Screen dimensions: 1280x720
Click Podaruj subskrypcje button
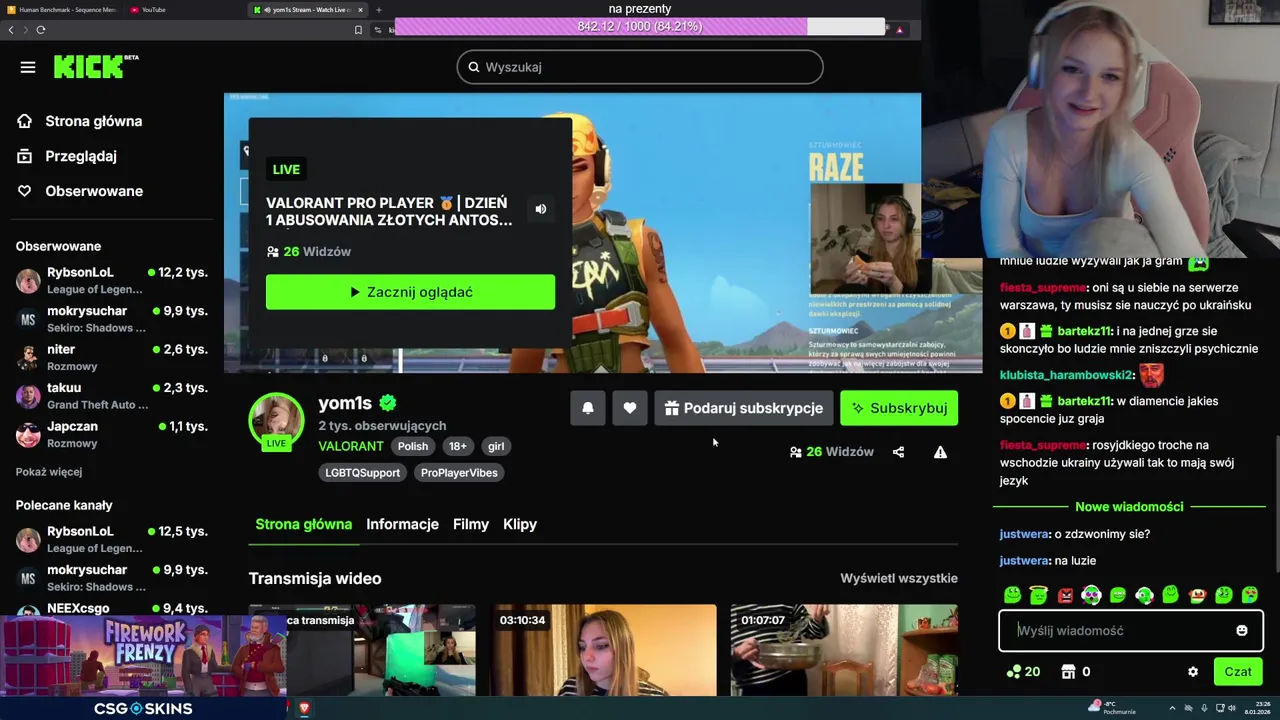743,408
